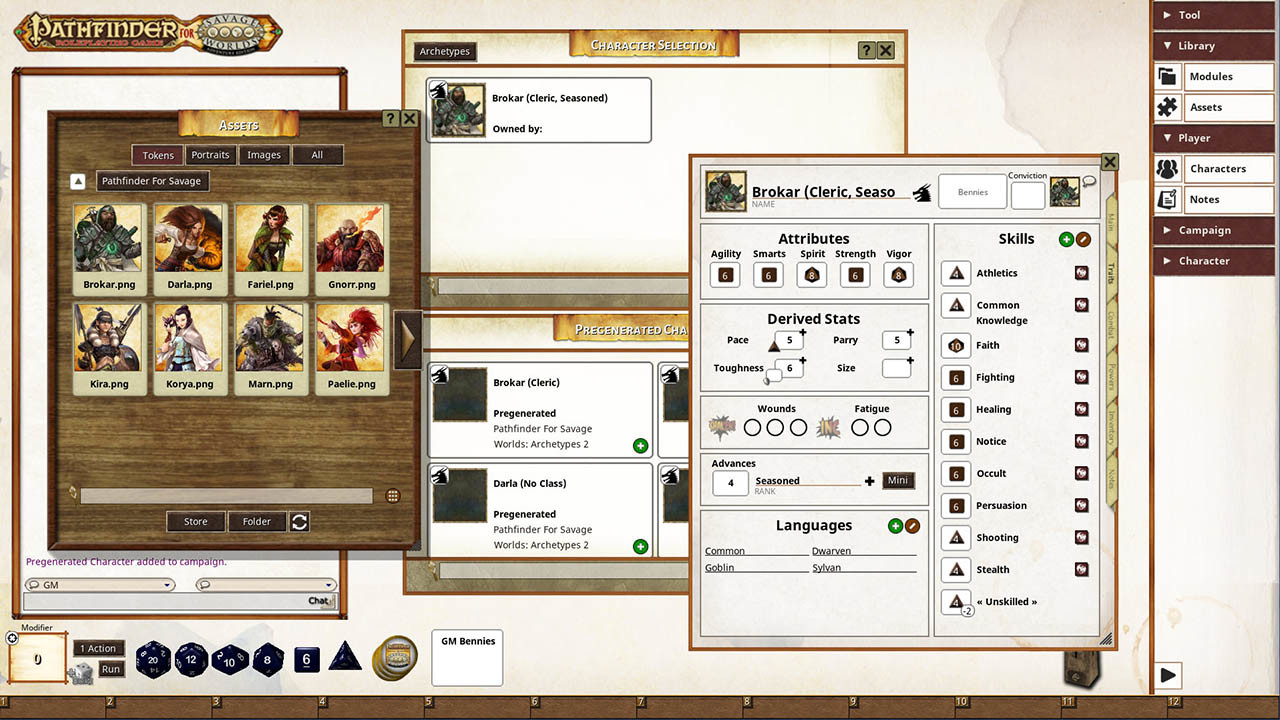The height and width of the screenshot is (720, 1280).
Task: Expand the Campaign sidebar section
Action: (1213, 230)
